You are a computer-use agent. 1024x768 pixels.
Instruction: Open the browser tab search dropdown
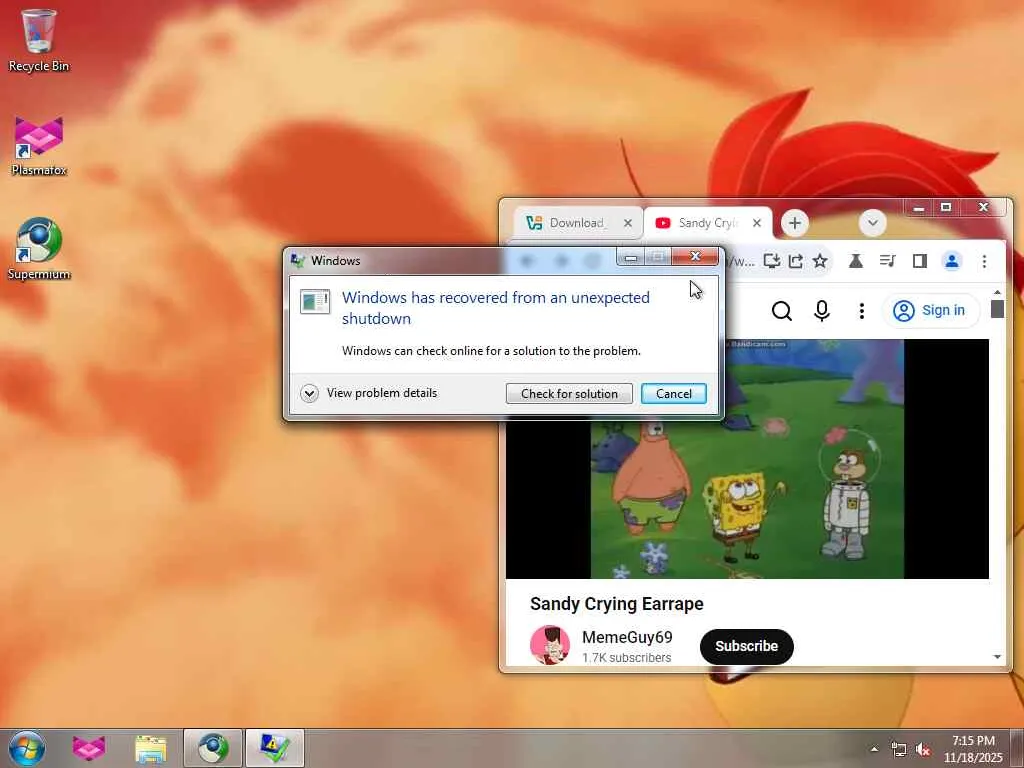click(x=872, y=223)
